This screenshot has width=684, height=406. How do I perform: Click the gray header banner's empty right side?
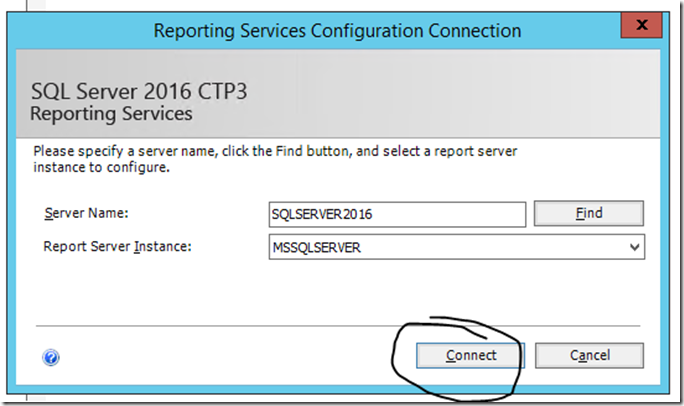point(500,100)
